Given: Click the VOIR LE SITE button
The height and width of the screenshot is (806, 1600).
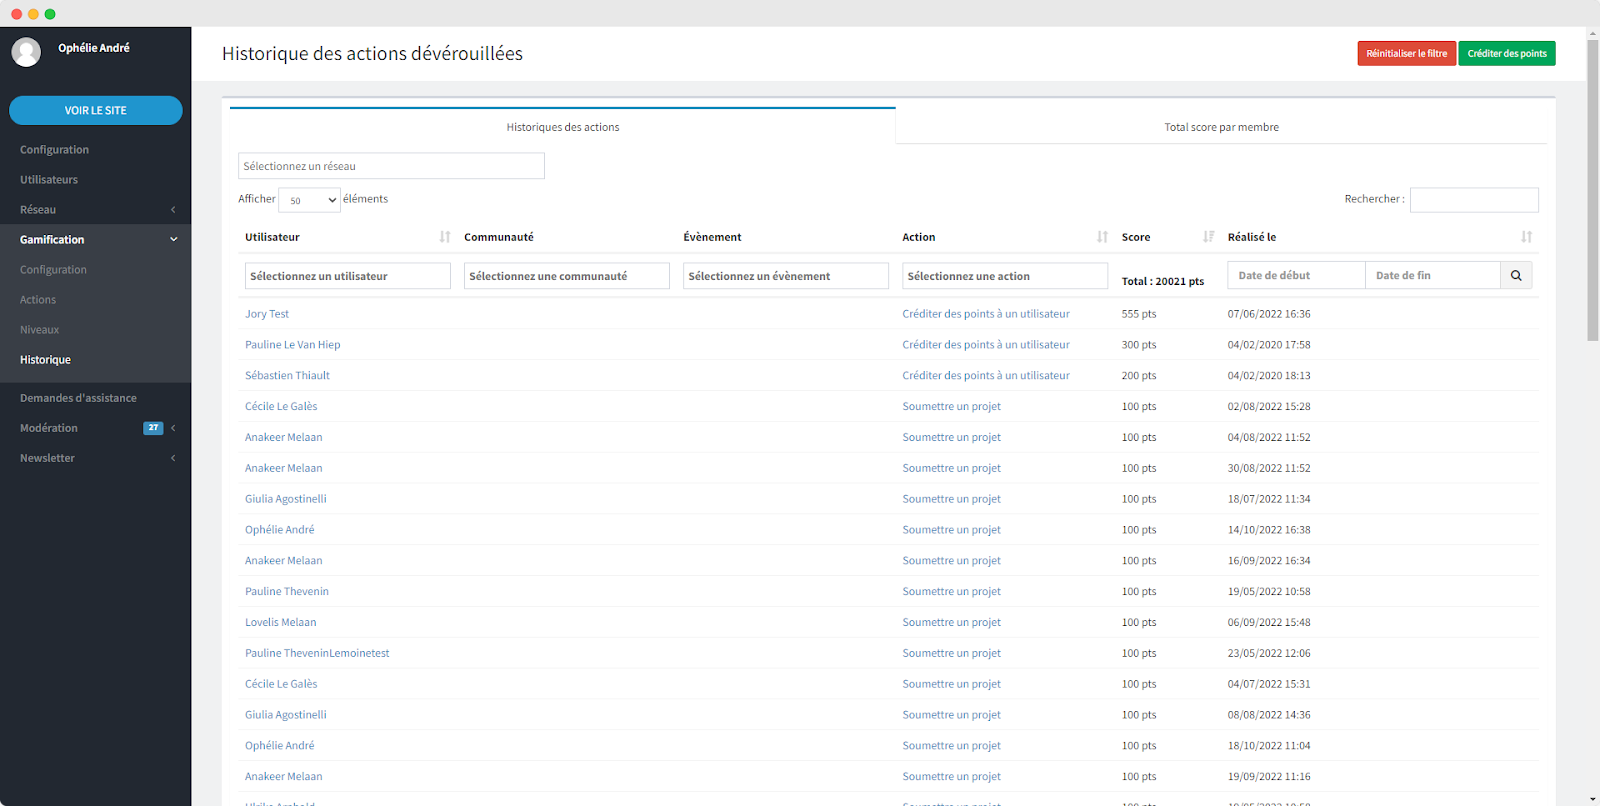Looking at the screenshot, I should pos(96,110).
